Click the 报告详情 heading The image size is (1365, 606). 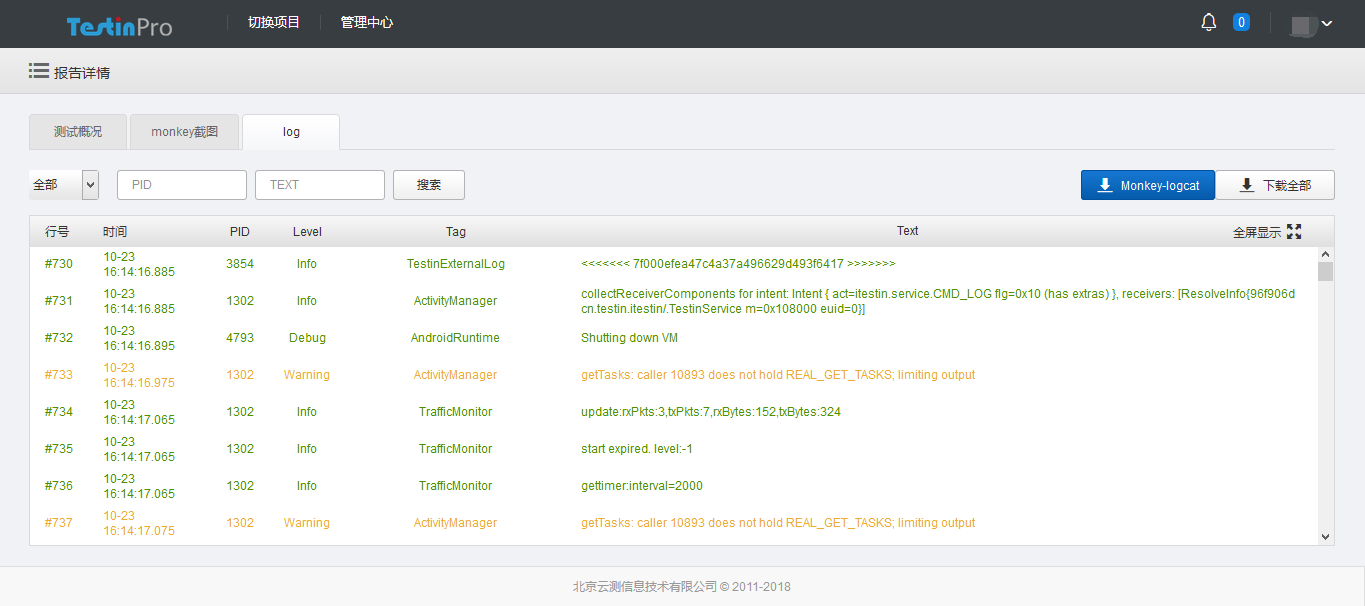click(x=82, y=72)
